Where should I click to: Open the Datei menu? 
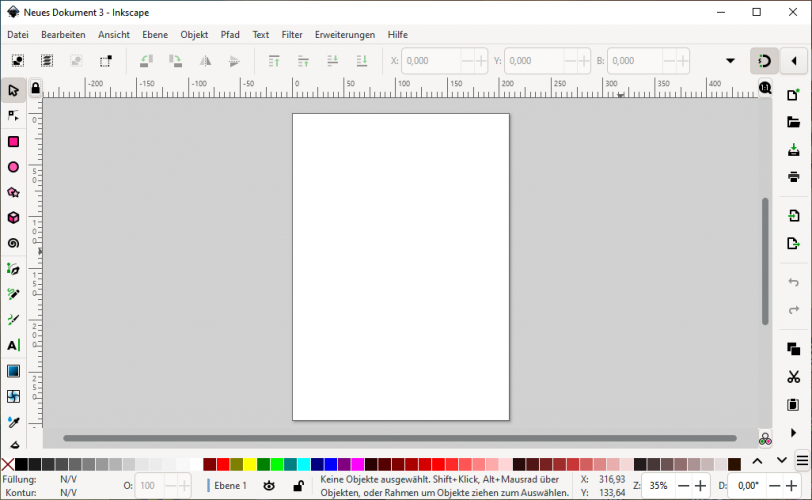point(18,35)
